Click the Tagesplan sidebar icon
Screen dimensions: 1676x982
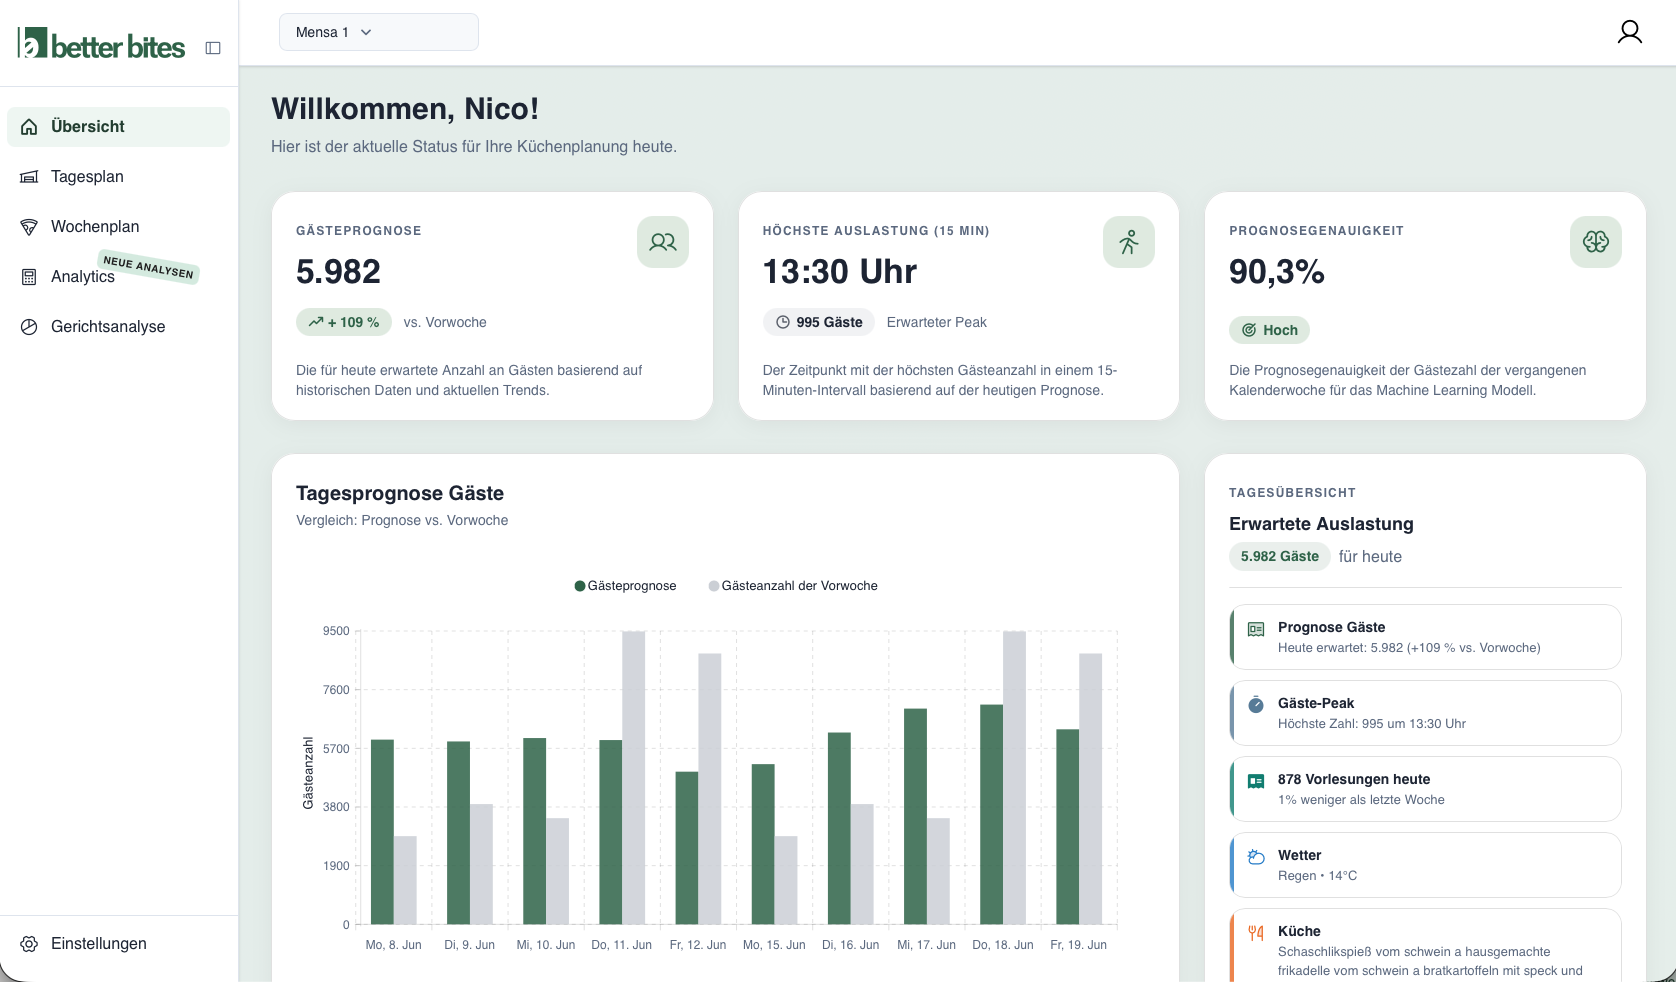coord(29,177)
